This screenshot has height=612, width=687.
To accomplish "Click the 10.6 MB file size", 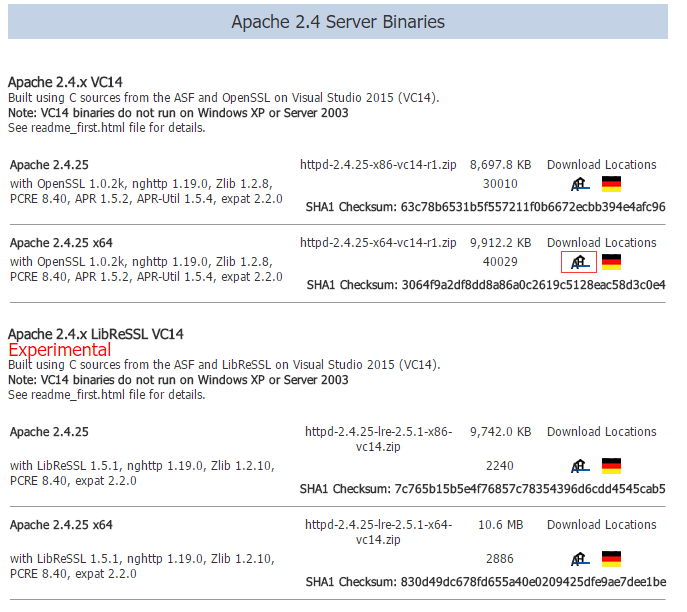I will [x=500, y=525].
